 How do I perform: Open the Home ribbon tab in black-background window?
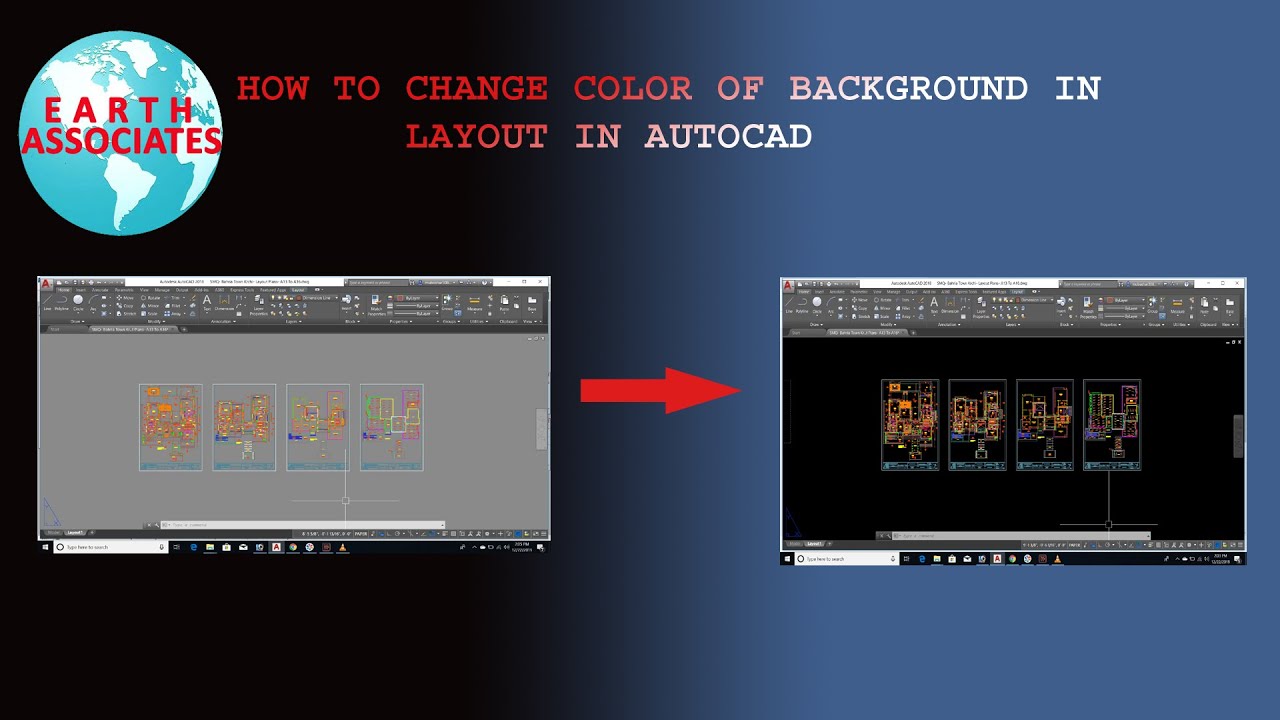(x=804, y=292)
